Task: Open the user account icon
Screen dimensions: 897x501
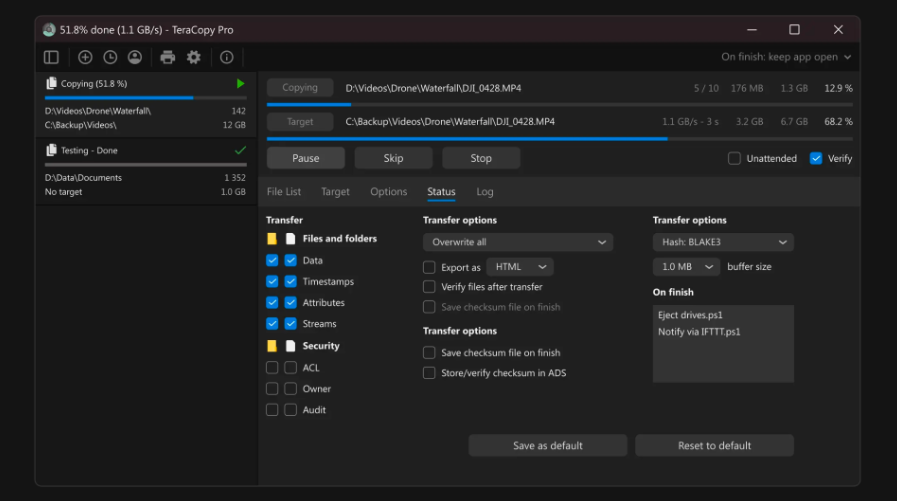Action: (x=135, y=57)
